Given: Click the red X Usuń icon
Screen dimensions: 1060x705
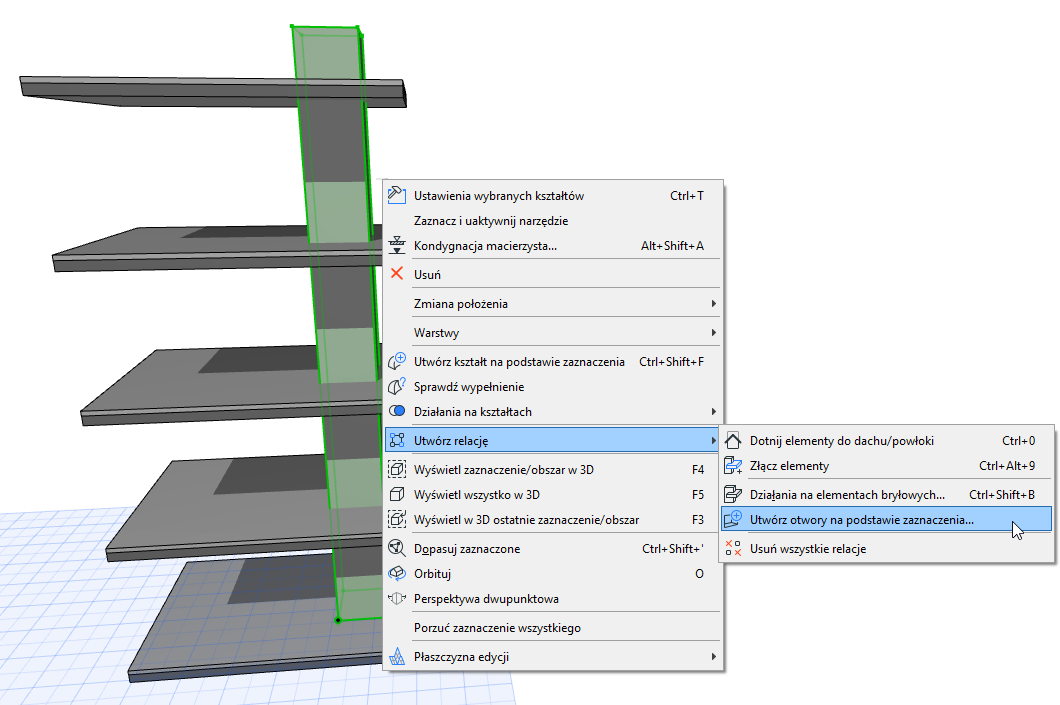Looking at the screenshot, I should pyautogui.click(x=397, y=274).
